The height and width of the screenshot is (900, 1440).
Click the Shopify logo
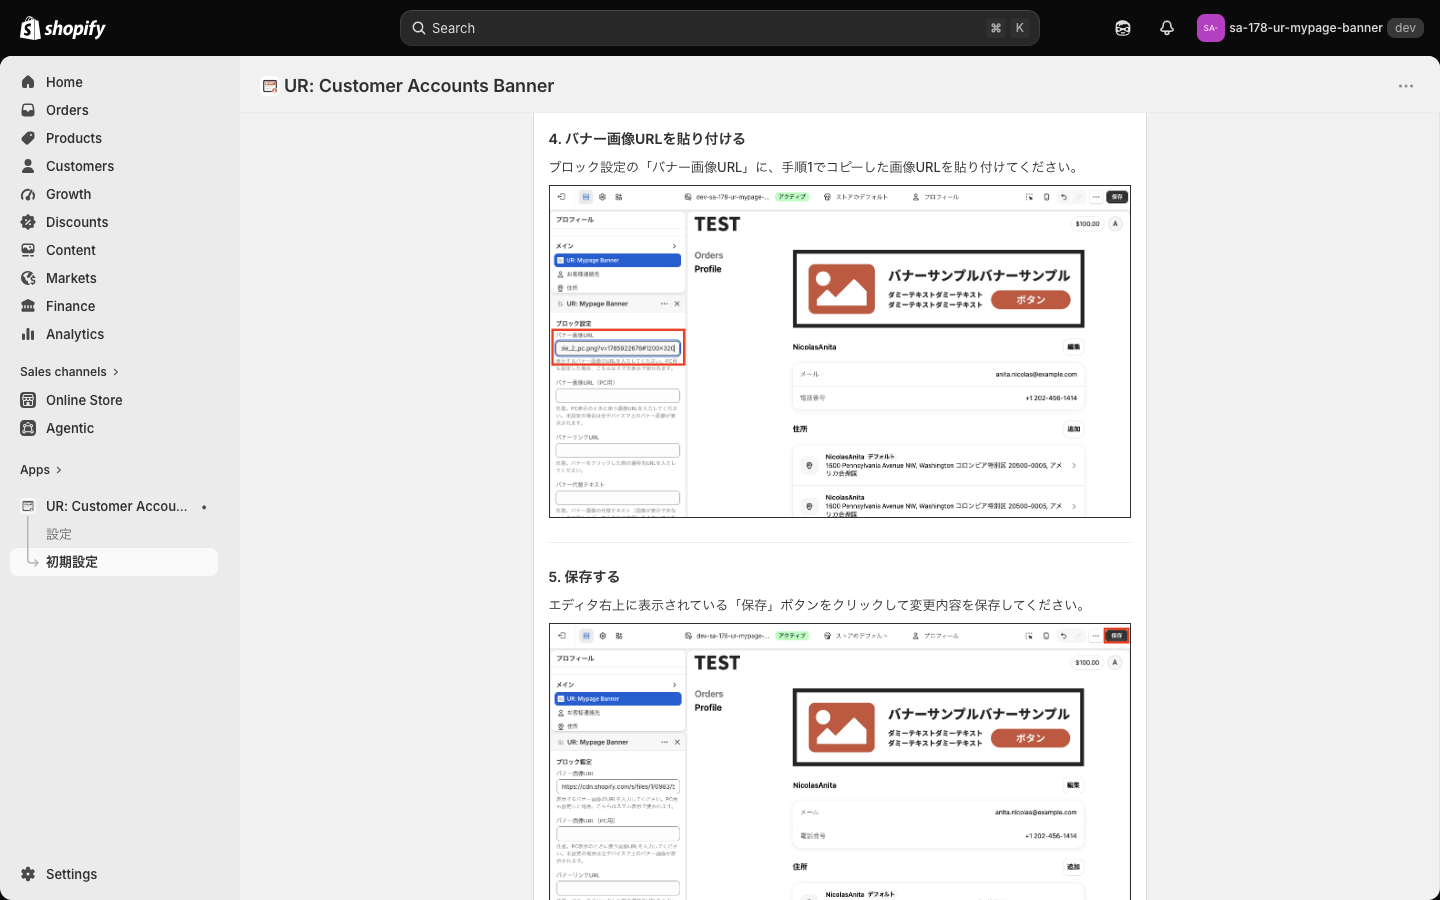63,28
